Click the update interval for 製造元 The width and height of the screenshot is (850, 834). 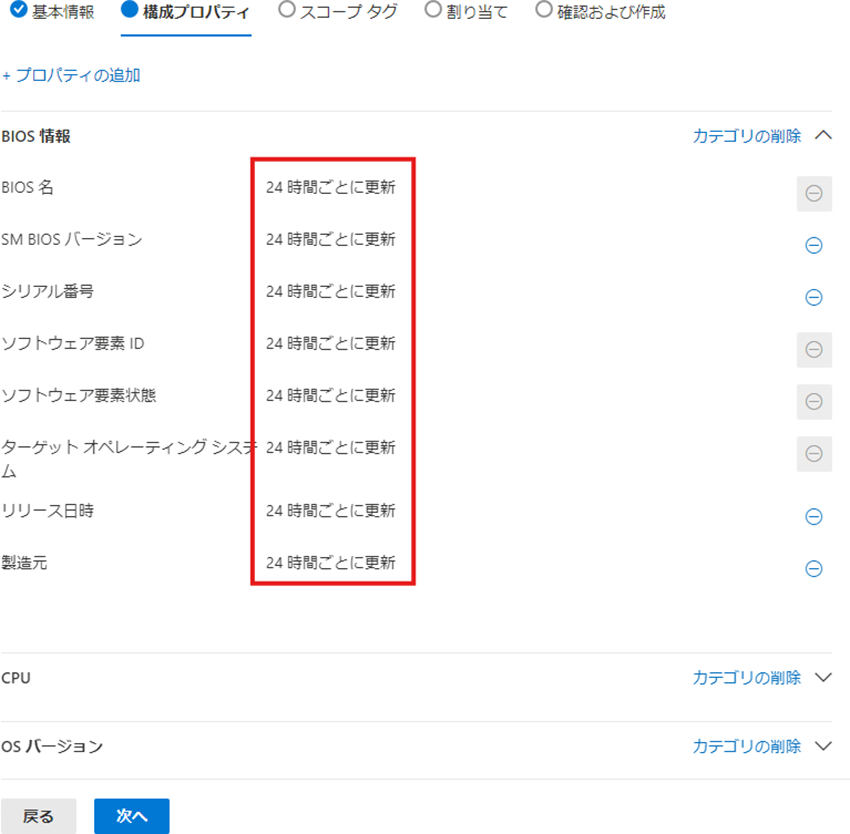coord(331,562)
